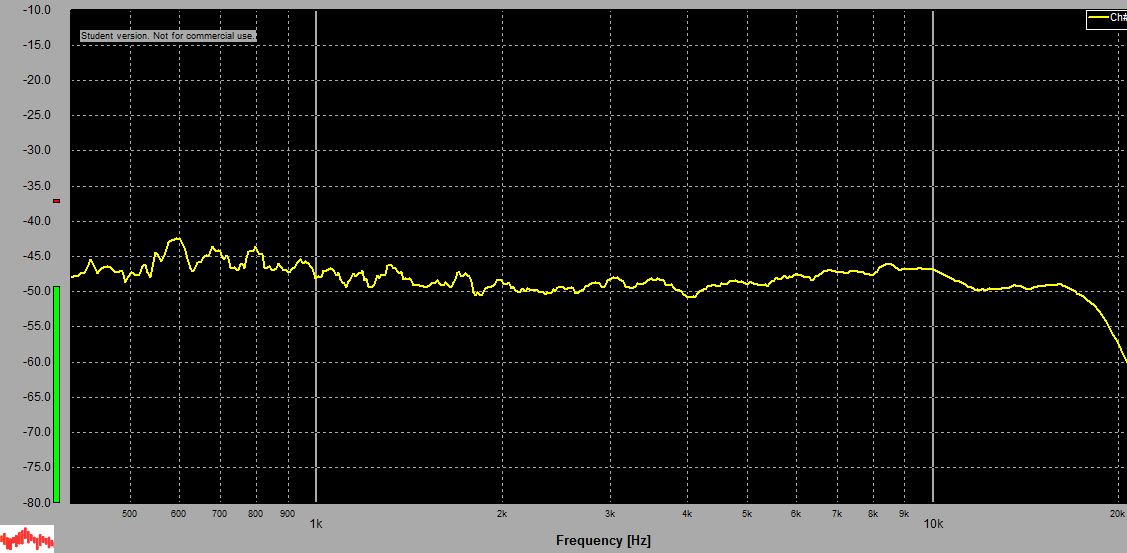Click the 9k frequency axis label
Screen dimensions: 1127x553
point(904,513)
